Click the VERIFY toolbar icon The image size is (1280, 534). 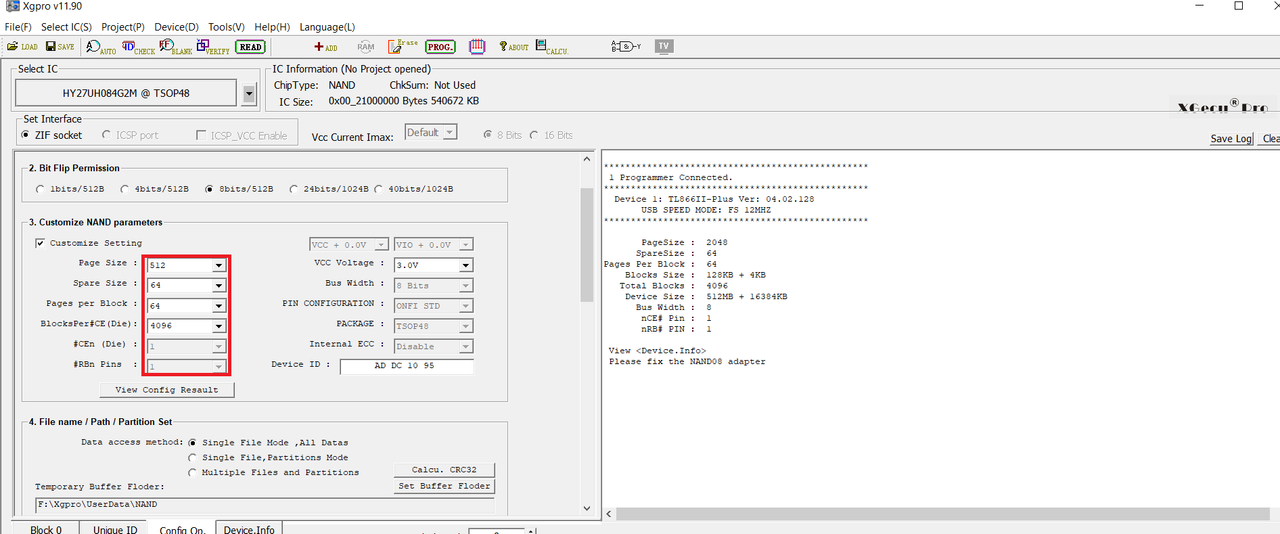(214, 46)
